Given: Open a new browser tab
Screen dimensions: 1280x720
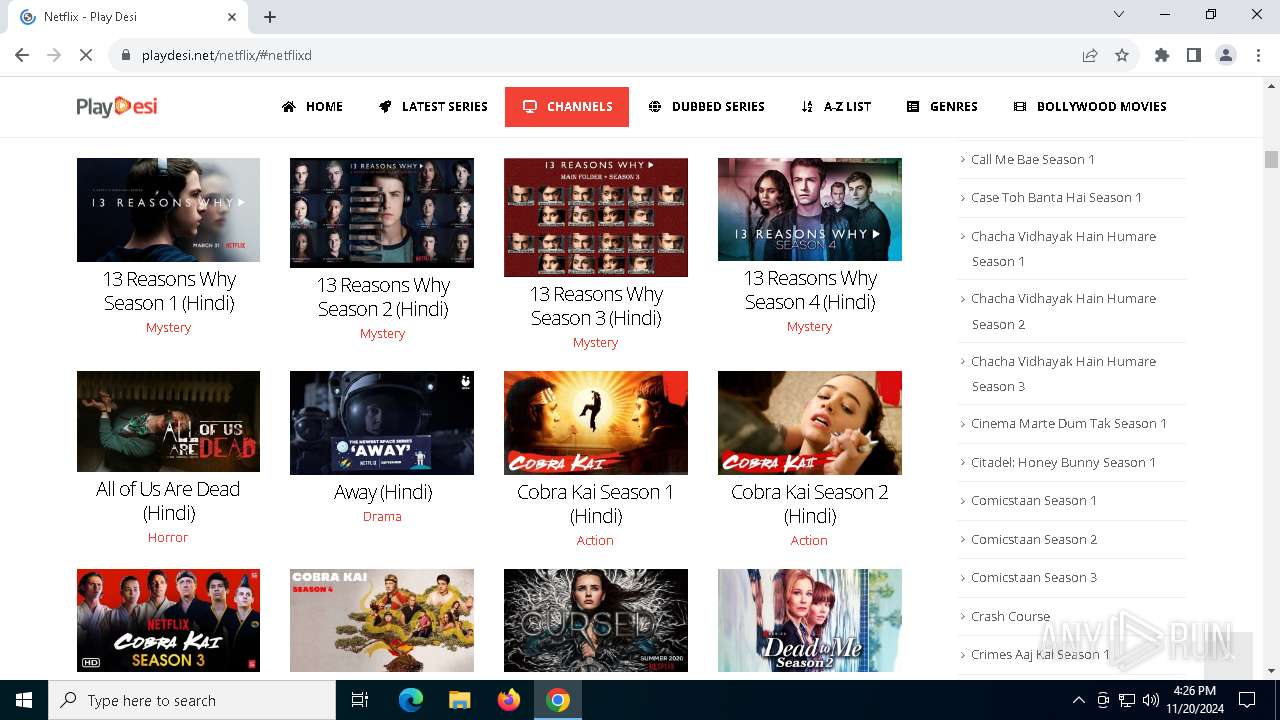Looking at the screenshot, I should [270, 17].
